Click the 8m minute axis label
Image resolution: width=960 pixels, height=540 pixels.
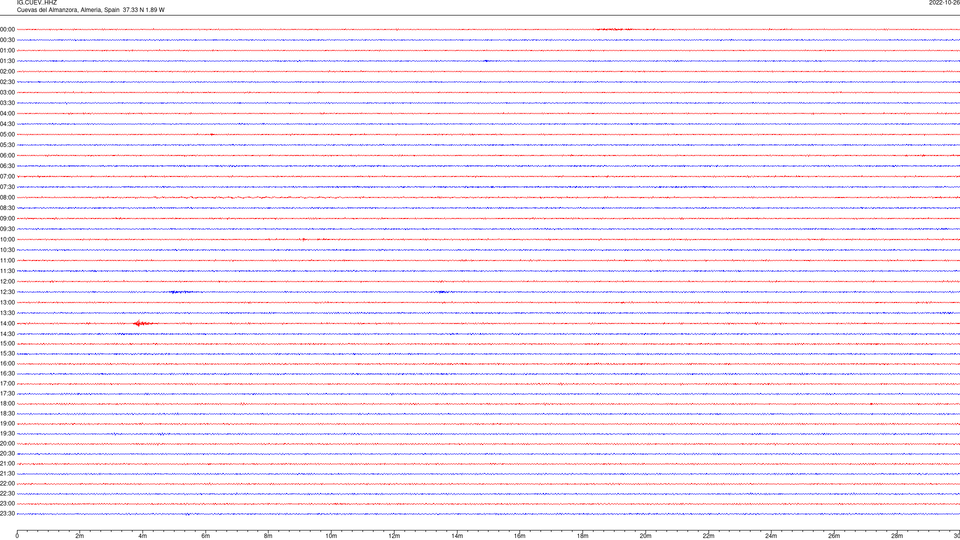268,536
